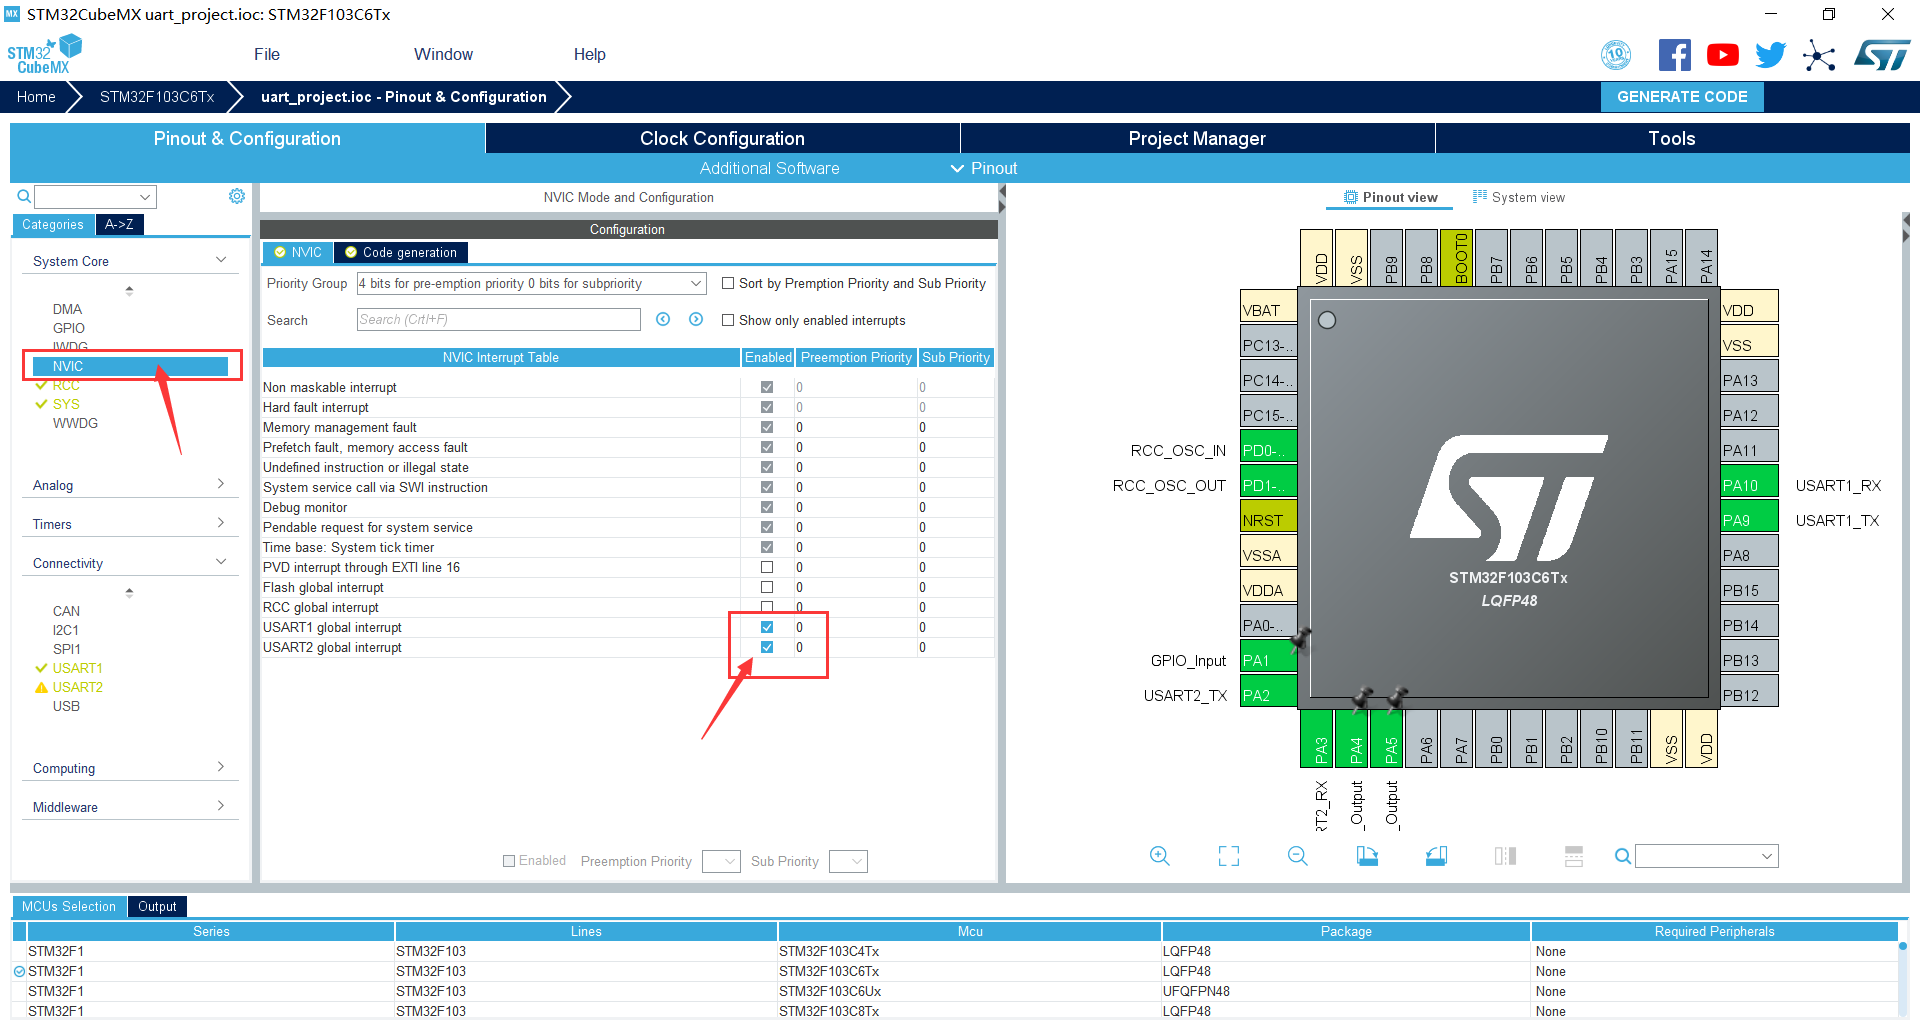Rotate the chip view counter-clockwise
This screenshot has width=1920, height=1030.
click(x=1436, y=856)
